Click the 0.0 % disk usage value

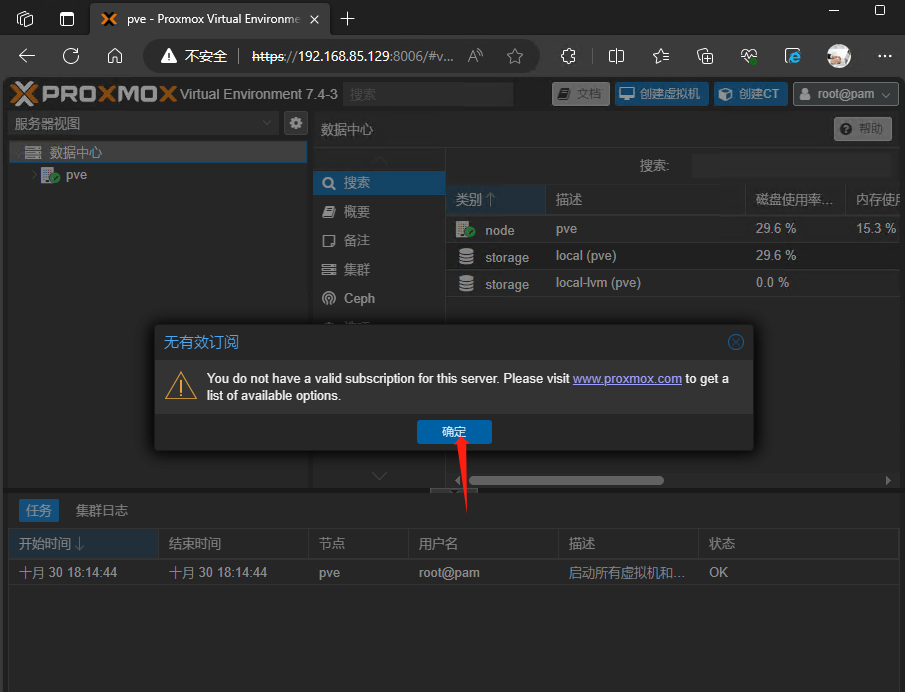[772, 283]
